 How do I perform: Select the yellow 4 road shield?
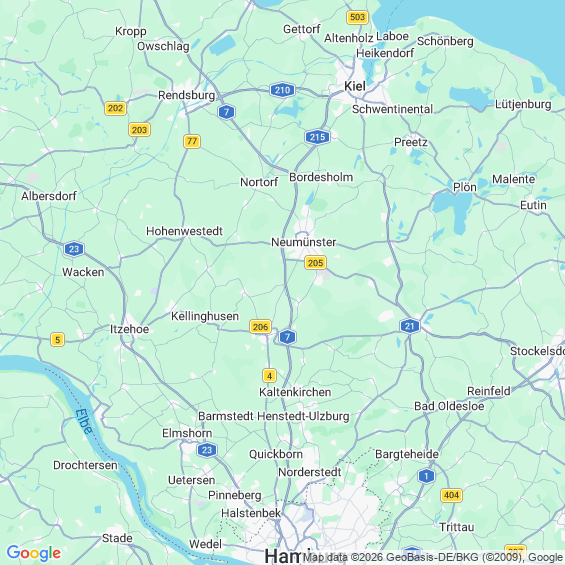(x=269, y=375)
